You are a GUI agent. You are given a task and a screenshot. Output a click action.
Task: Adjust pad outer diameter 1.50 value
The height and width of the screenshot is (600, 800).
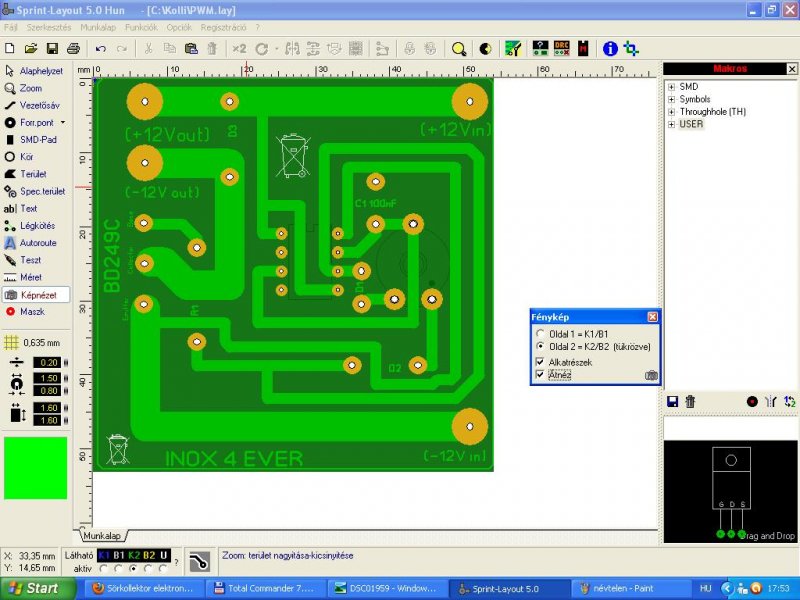tap(47, 378)
